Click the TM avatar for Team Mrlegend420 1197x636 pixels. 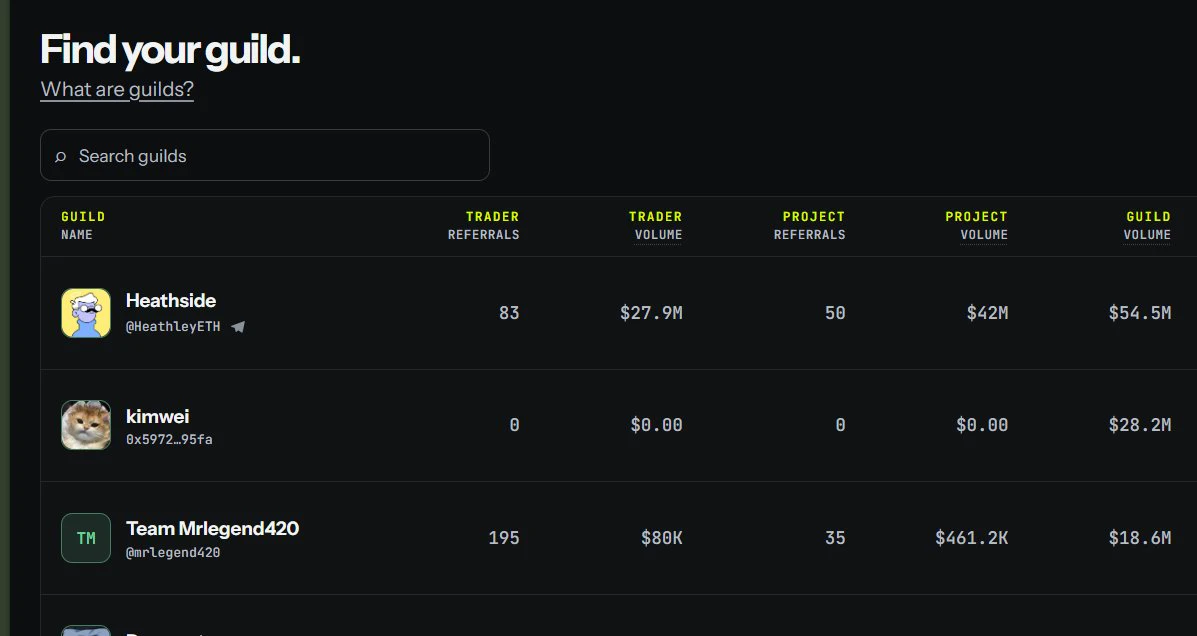click(86, 538)
